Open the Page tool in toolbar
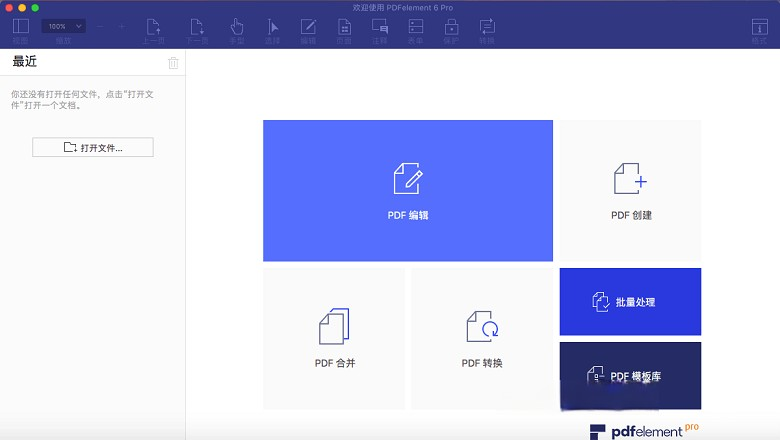Screen dimensions: 780x440 point(344,26)
